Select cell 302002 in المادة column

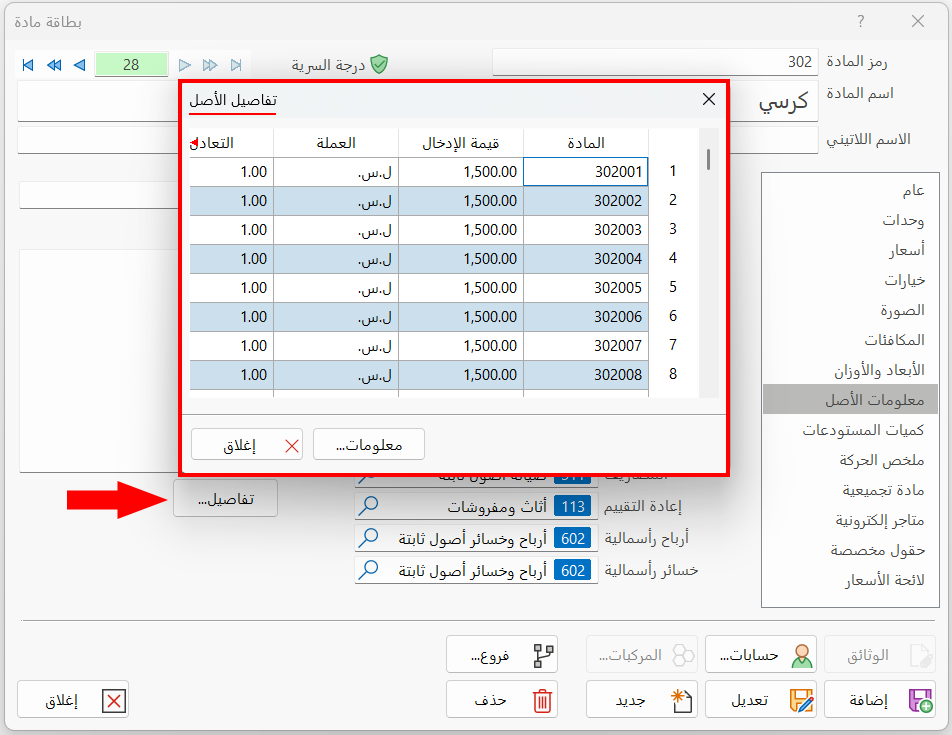[586, 201]
